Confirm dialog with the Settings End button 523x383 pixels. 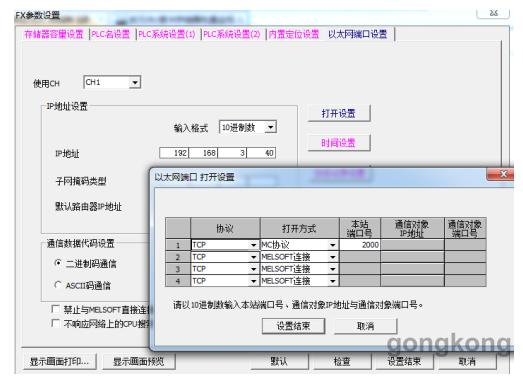293,326
